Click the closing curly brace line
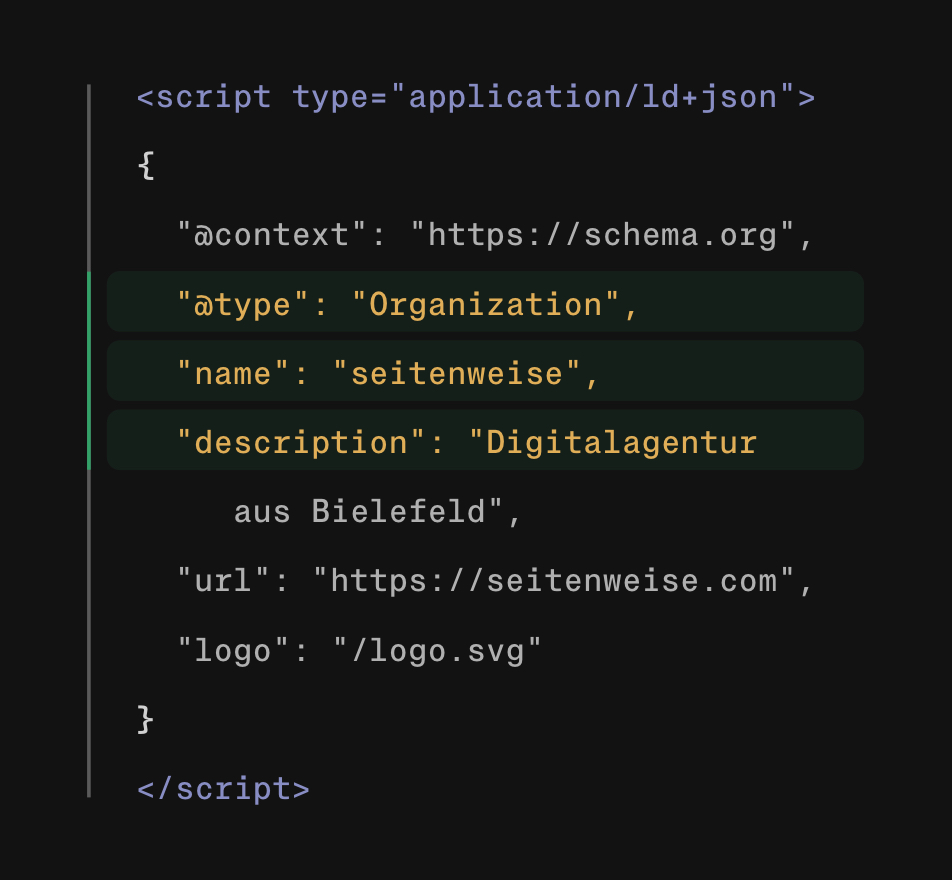 point(146,720)
